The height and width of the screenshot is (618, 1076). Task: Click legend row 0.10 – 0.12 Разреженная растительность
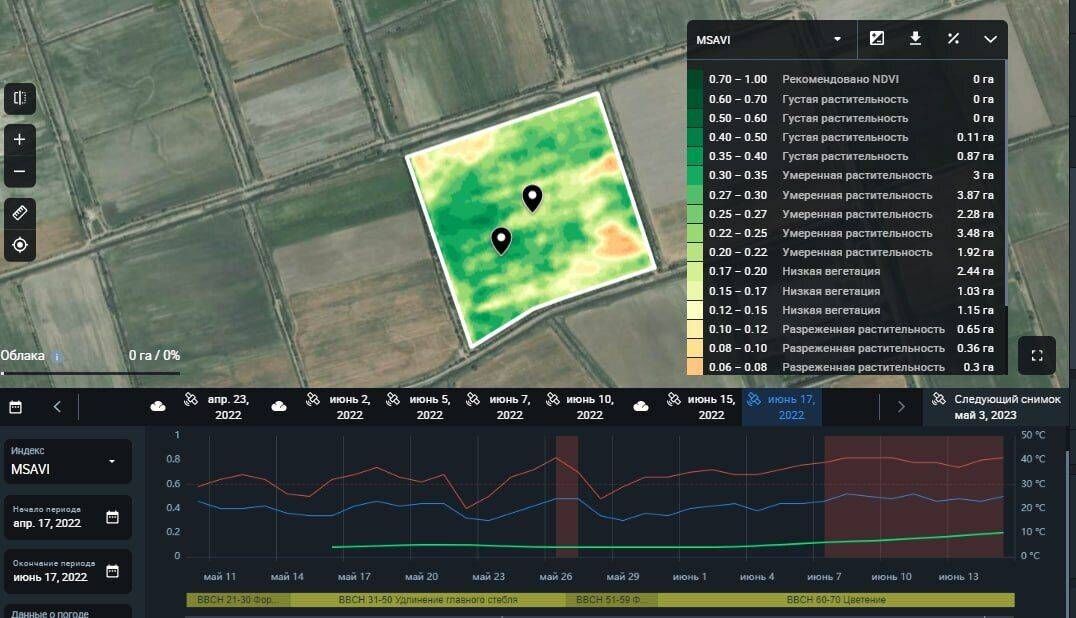(845, 329)
